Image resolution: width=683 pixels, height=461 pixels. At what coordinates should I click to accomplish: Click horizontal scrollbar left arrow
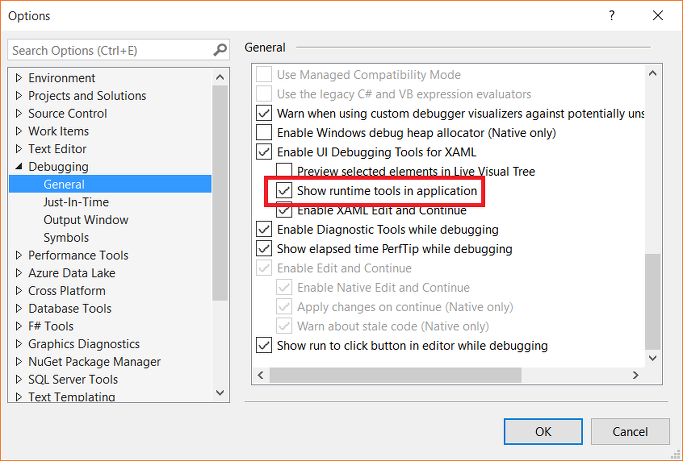260,375
